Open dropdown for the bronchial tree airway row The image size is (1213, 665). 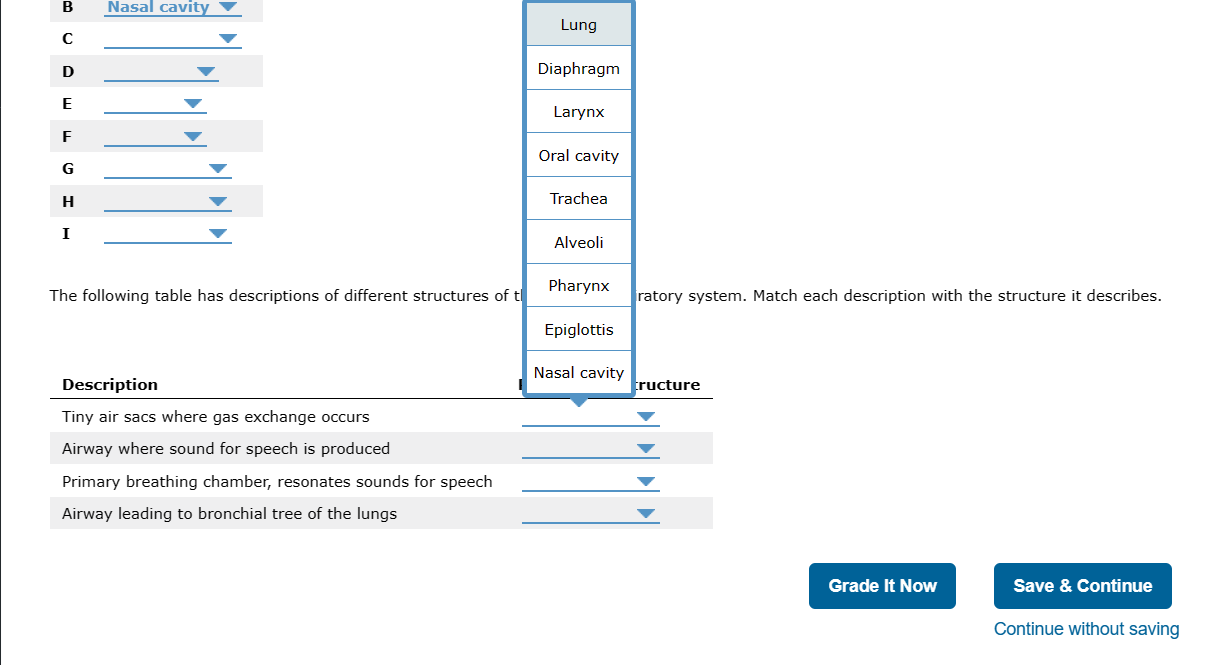(646, 513)
